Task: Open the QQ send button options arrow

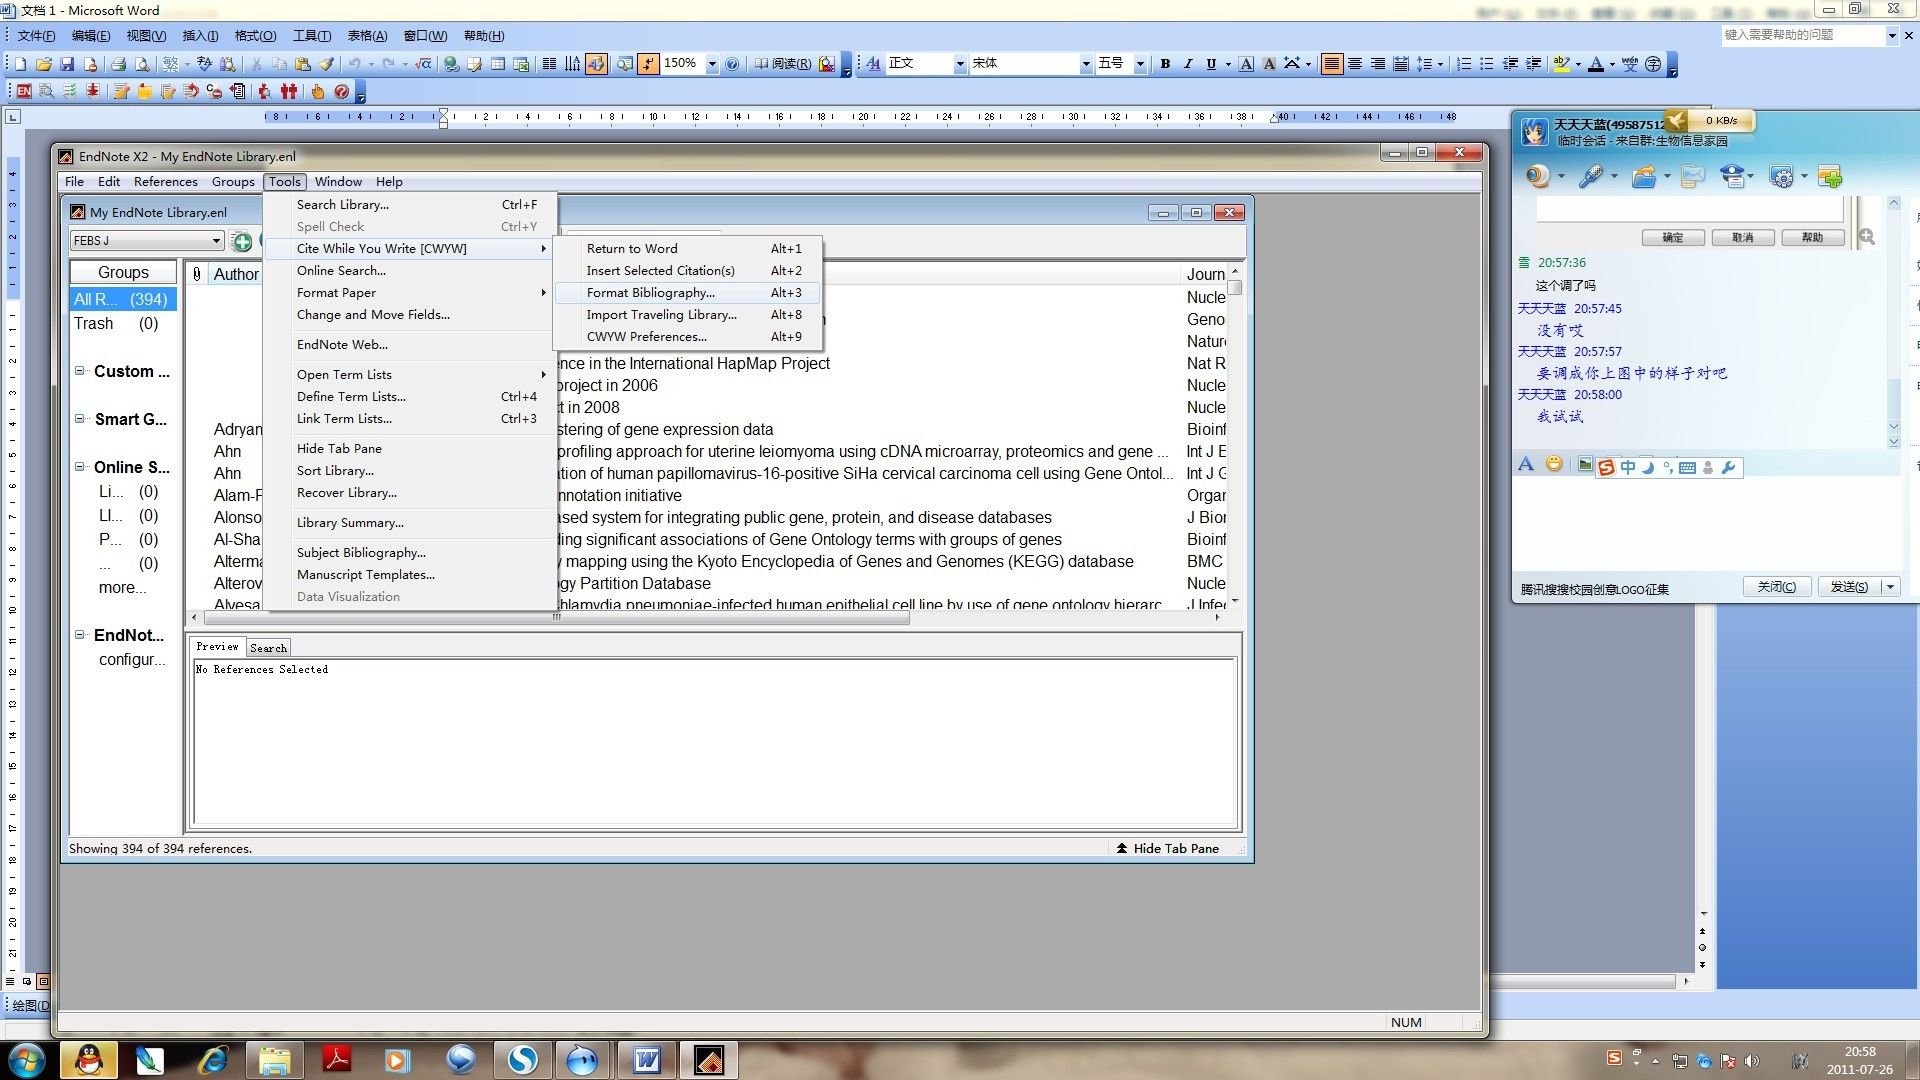Action: pos(1889,587)
